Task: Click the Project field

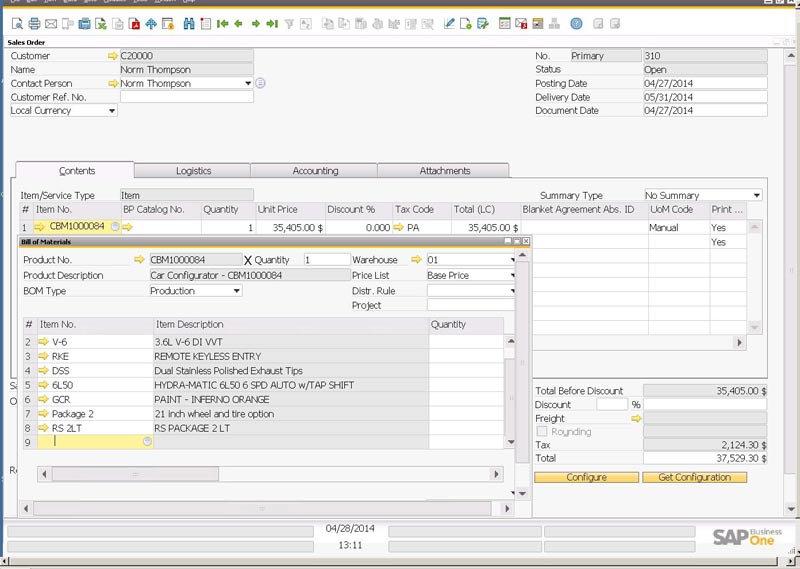Action: pos(470,305)
